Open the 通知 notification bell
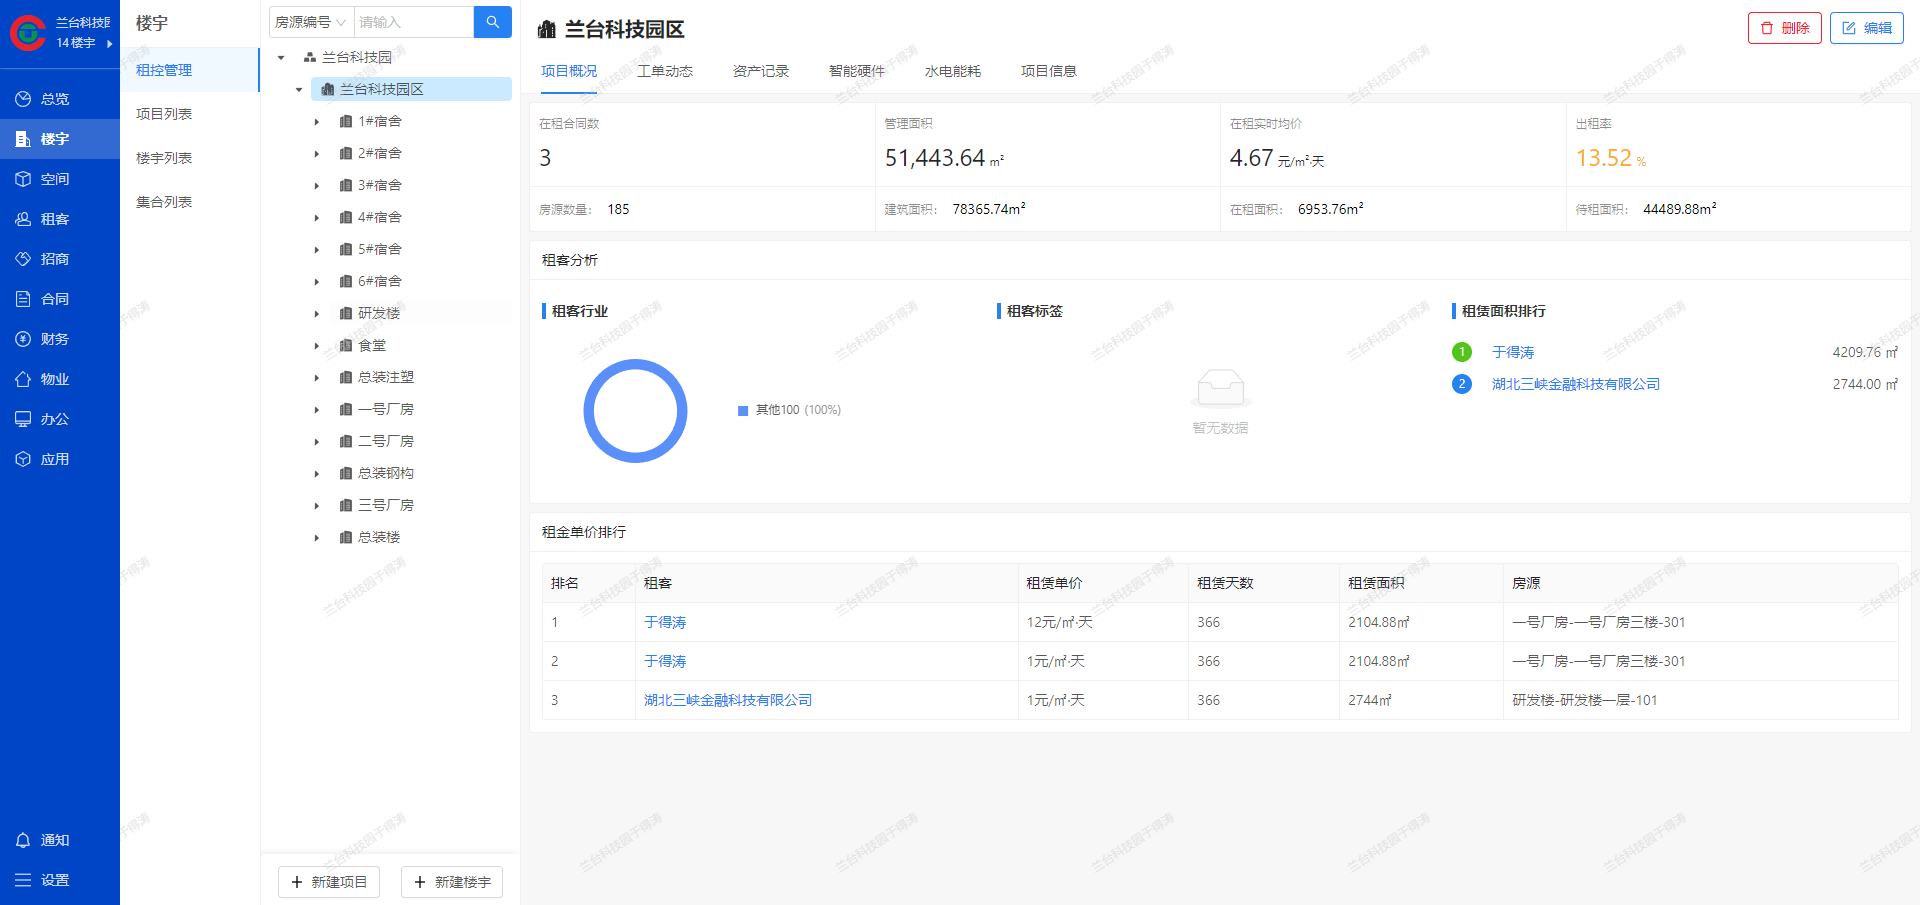 pyautogui.click(x=23, y=840)
